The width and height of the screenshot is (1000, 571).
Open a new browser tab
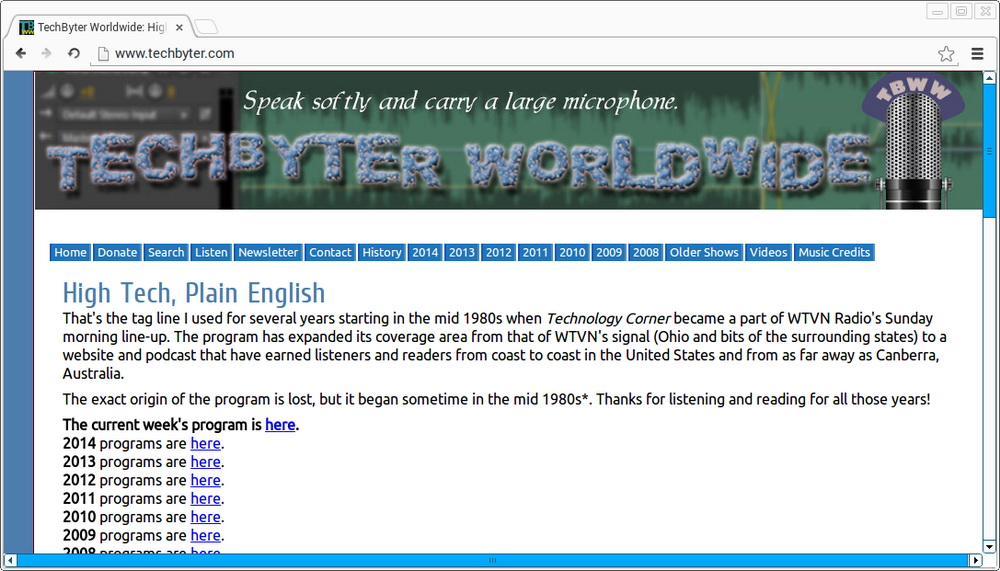coord(206,27)
